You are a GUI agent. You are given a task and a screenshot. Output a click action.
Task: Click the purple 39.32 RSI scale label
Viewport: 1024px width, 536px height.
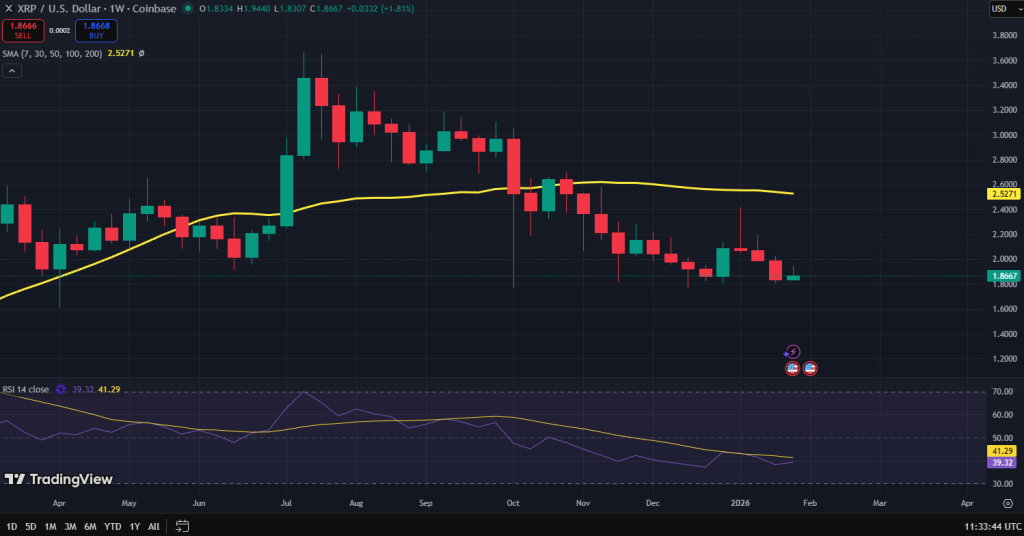(1002, 463)
